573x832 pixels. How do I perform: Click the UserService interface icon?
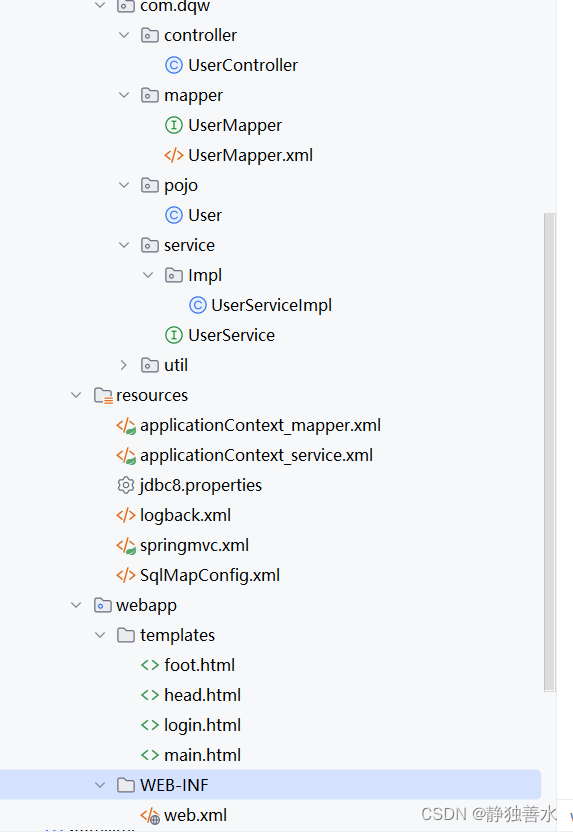(x=174, y=335)
